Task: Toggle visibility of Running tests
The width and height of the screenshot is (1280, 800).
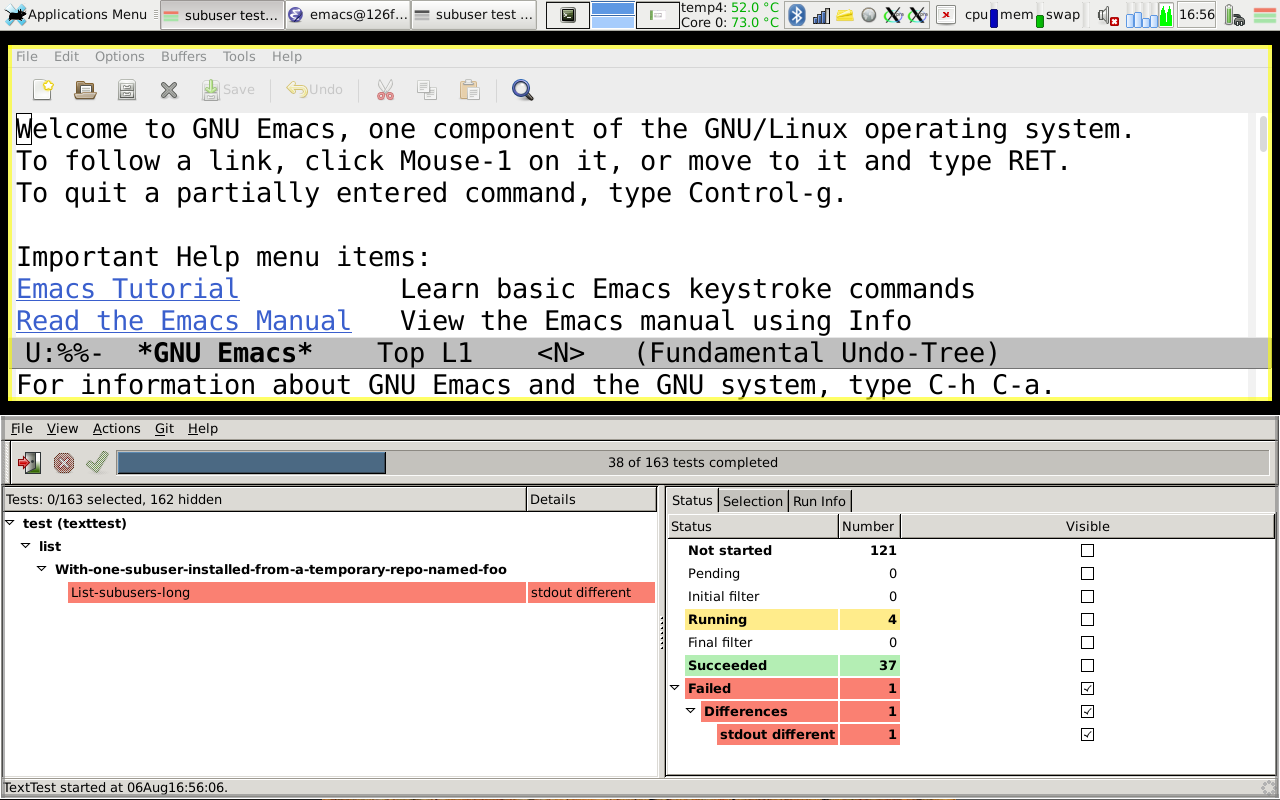Action: [1088, 619]
